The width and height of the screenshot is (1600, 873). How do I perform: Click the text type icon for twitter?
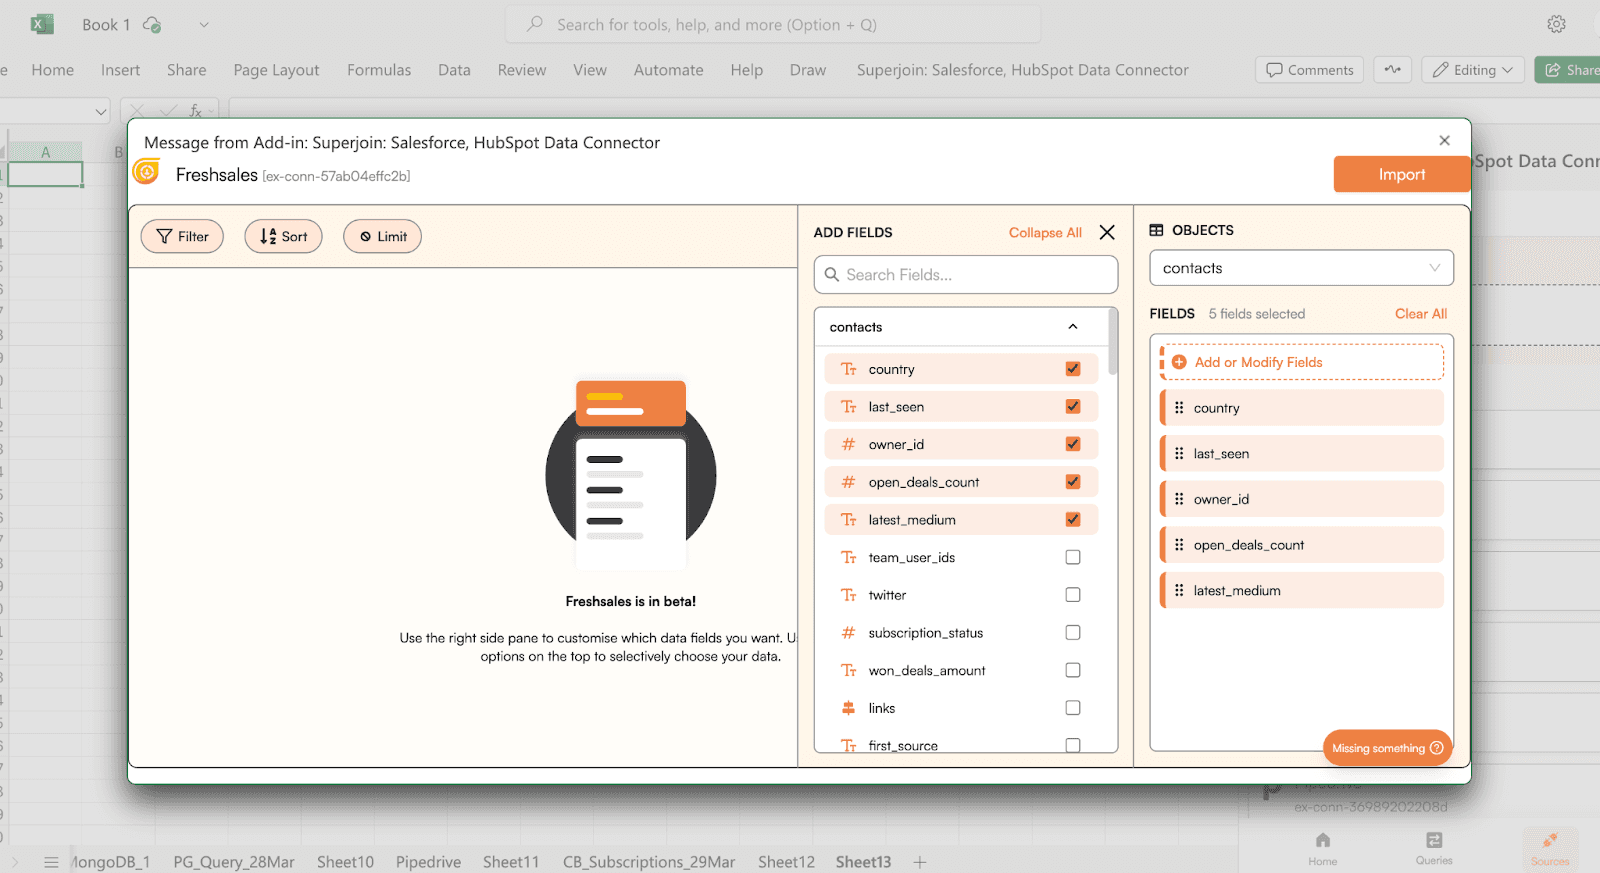[849, 595]
